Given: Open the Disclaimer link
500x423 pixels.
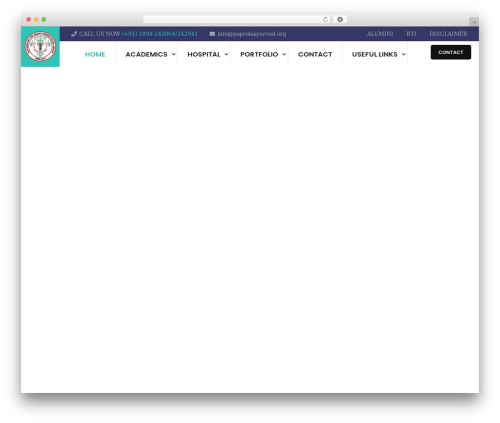Looking at the screenshot, I should tap(448, 34).
